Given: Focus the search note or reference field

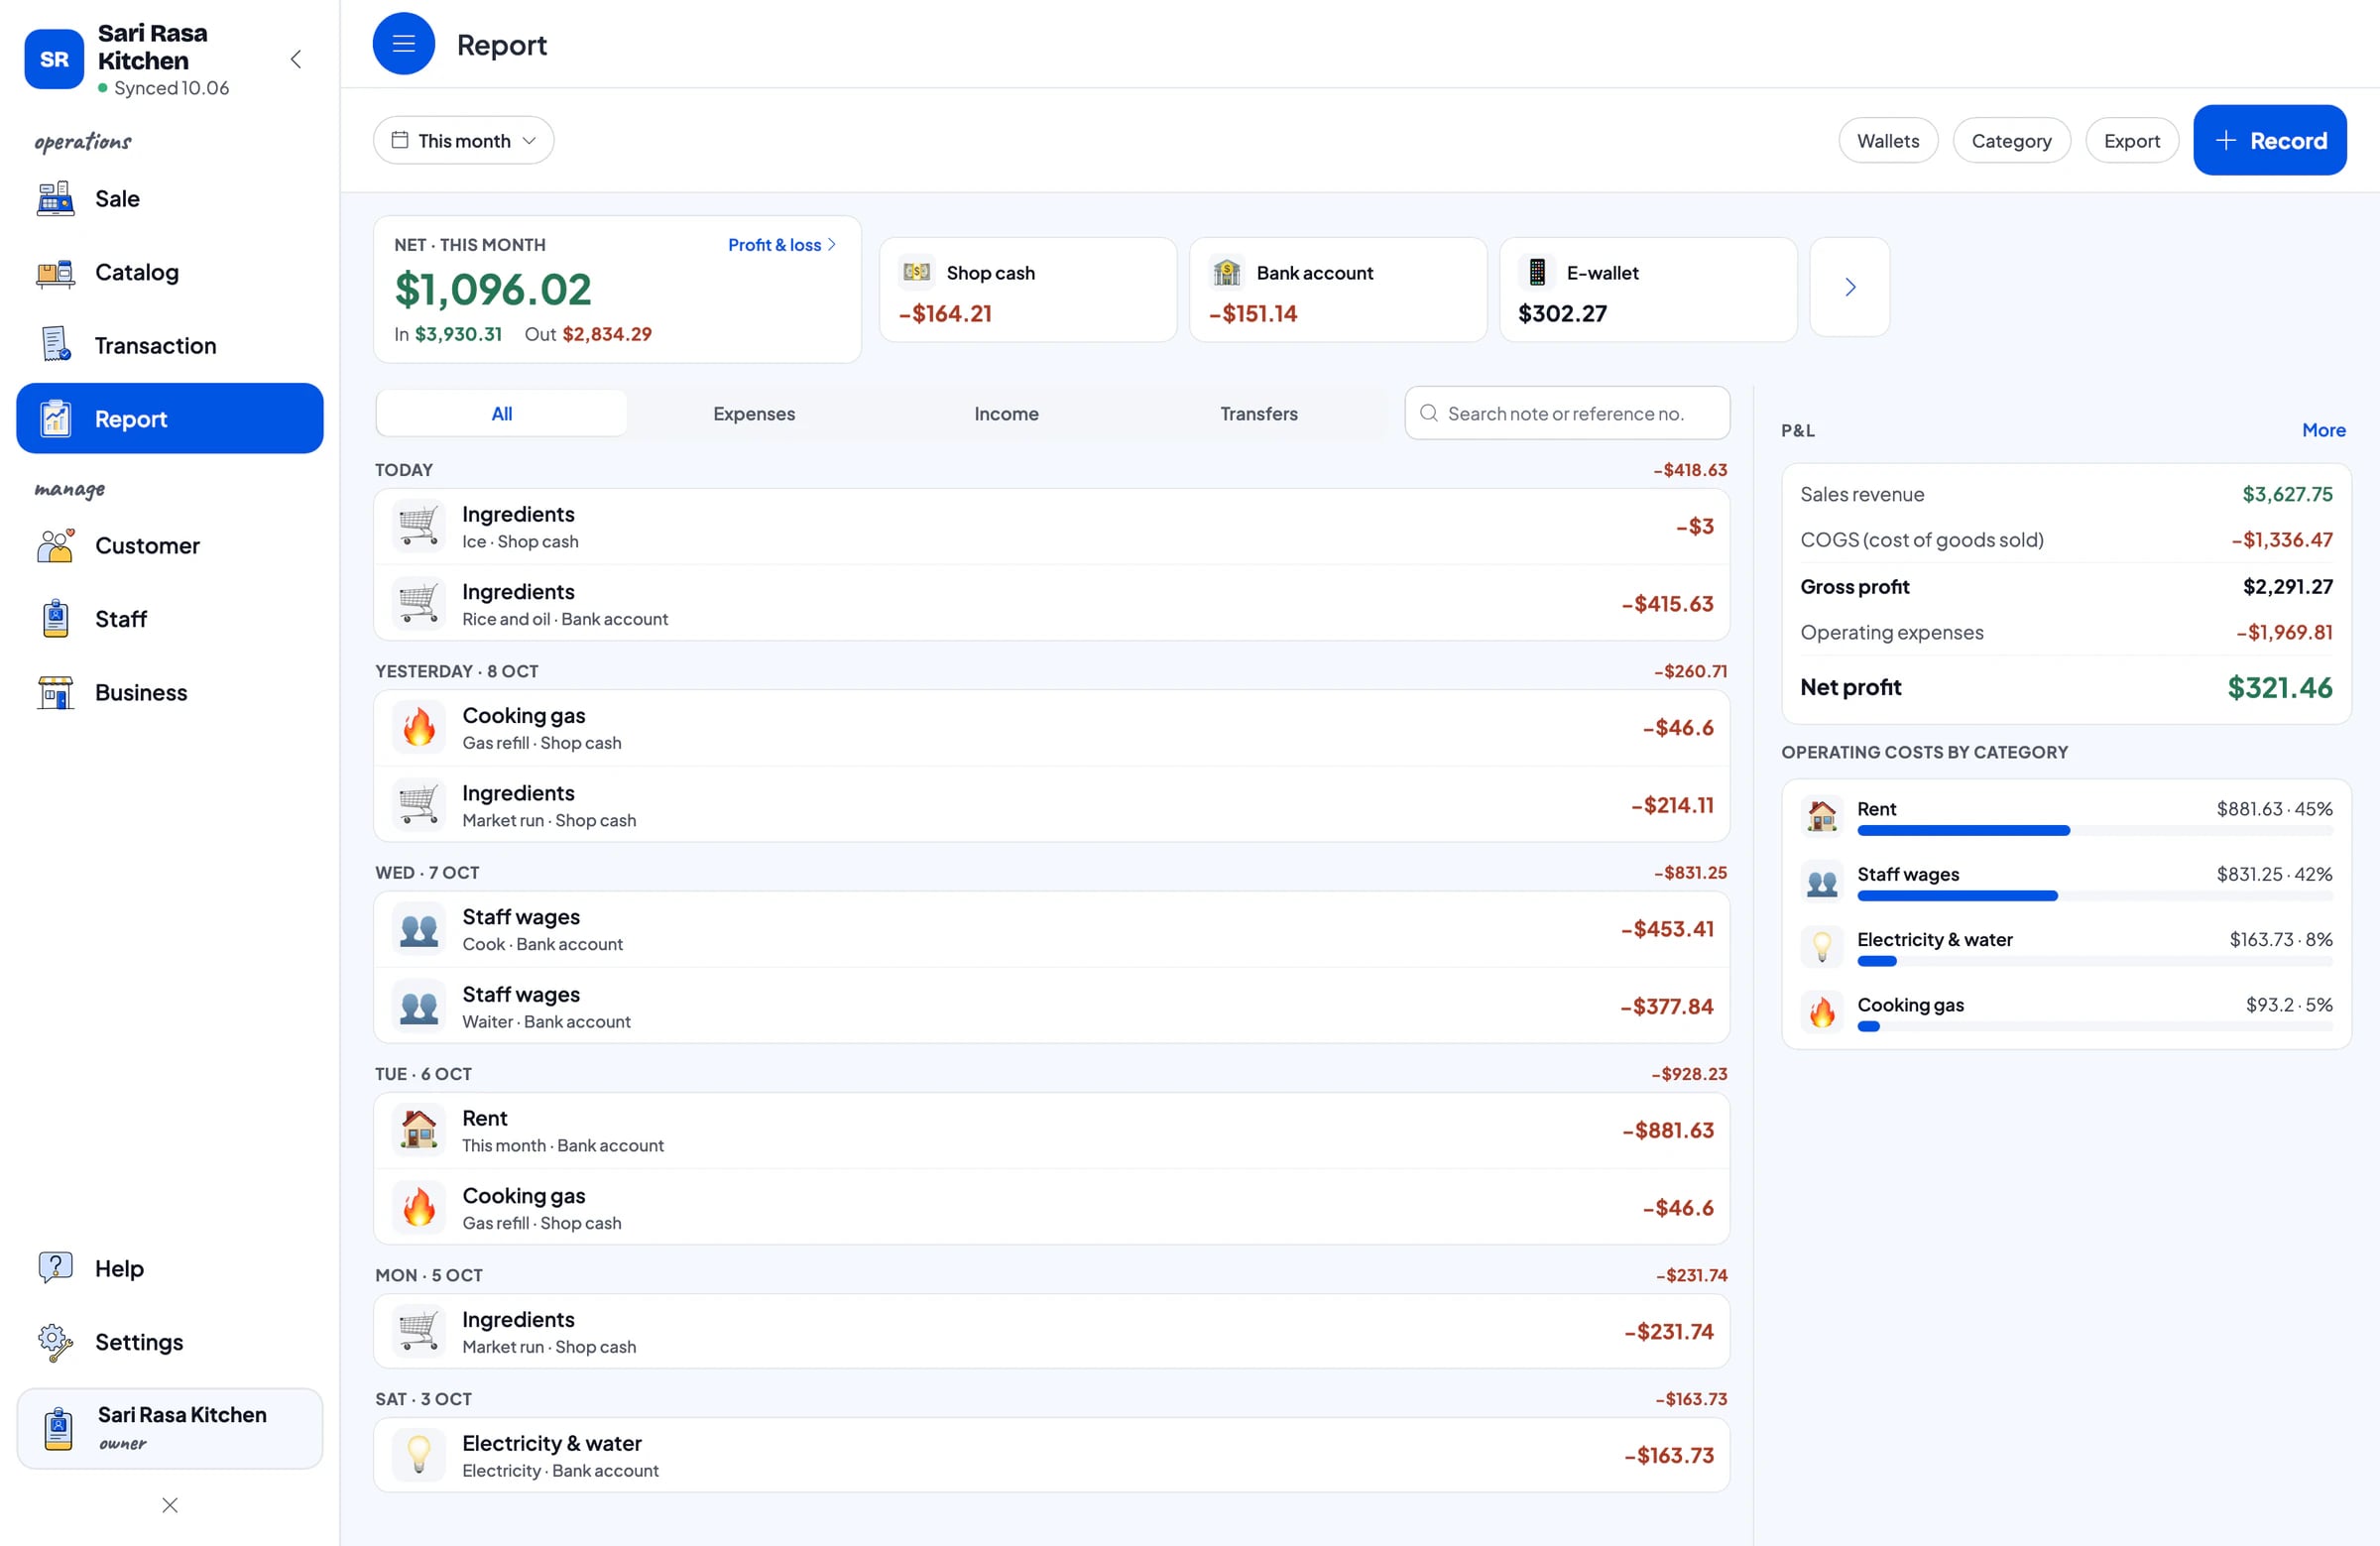Looking at the screenshot, I should point(1567,413).
